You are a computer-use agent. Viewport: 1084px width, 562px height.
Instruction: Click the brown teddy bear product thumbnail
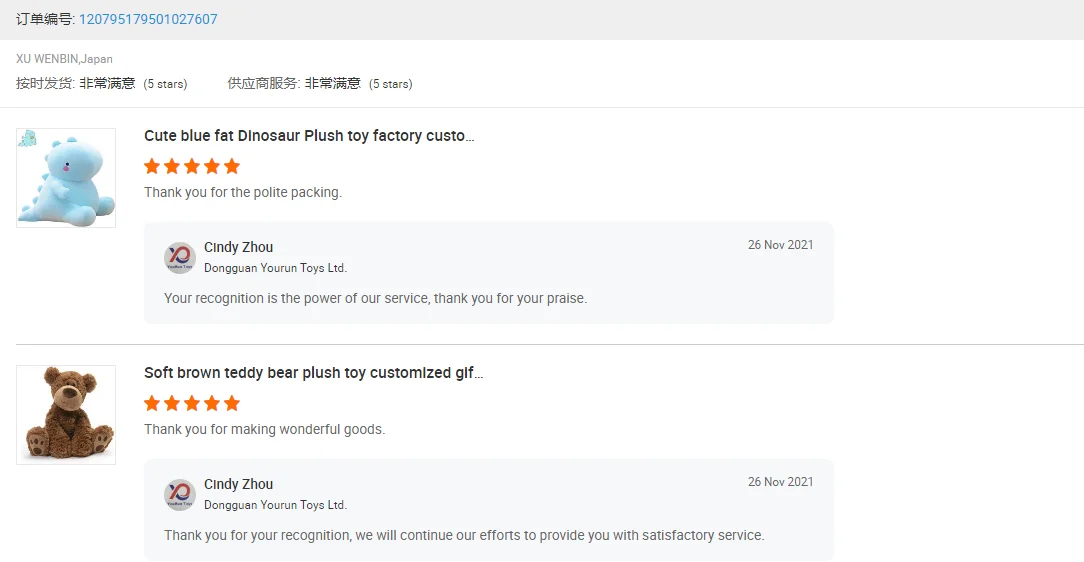point(66,414)
